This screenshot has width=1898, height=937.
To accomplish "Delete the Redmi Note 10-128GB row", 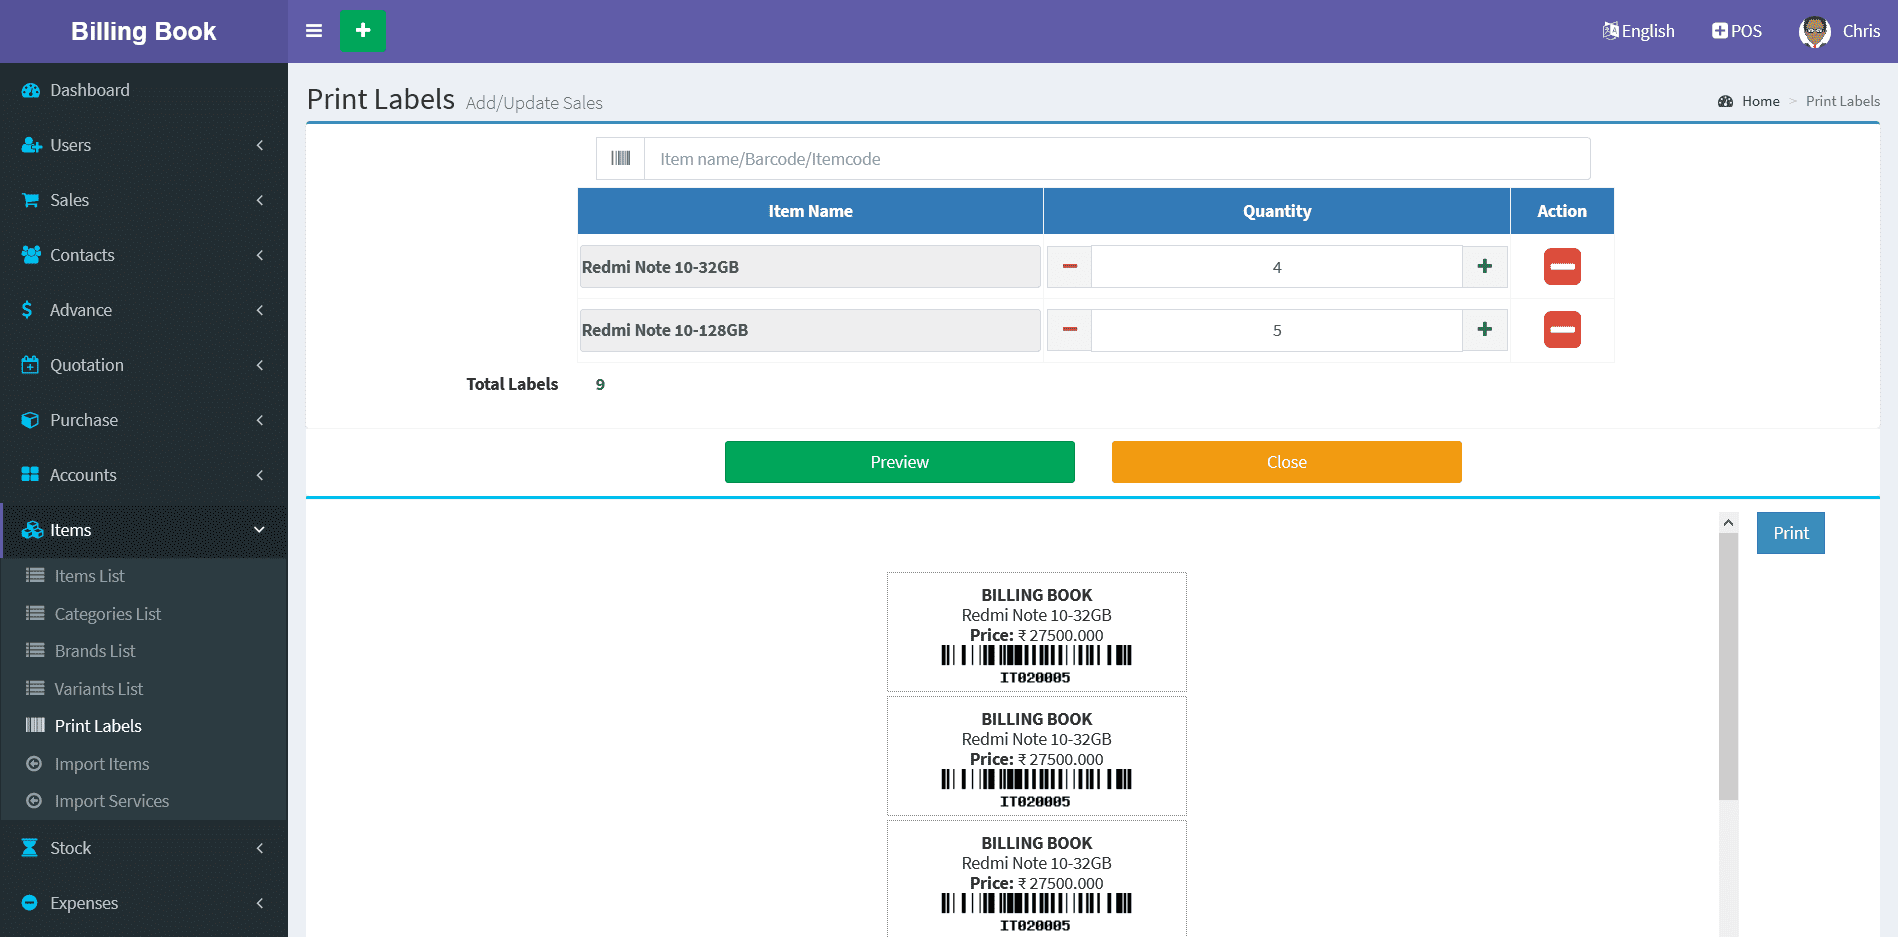I will coord(1561,330).
